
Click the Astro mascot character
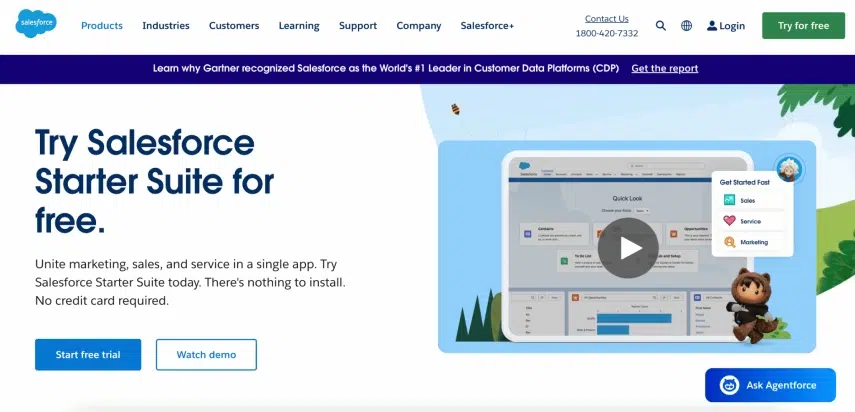tap(751, 305)
